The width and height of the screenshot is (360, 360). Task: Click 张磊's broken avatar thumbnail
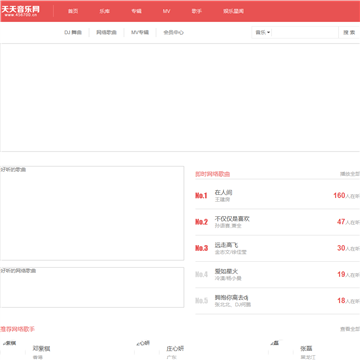pyautogui.click(x=281, y=350)
